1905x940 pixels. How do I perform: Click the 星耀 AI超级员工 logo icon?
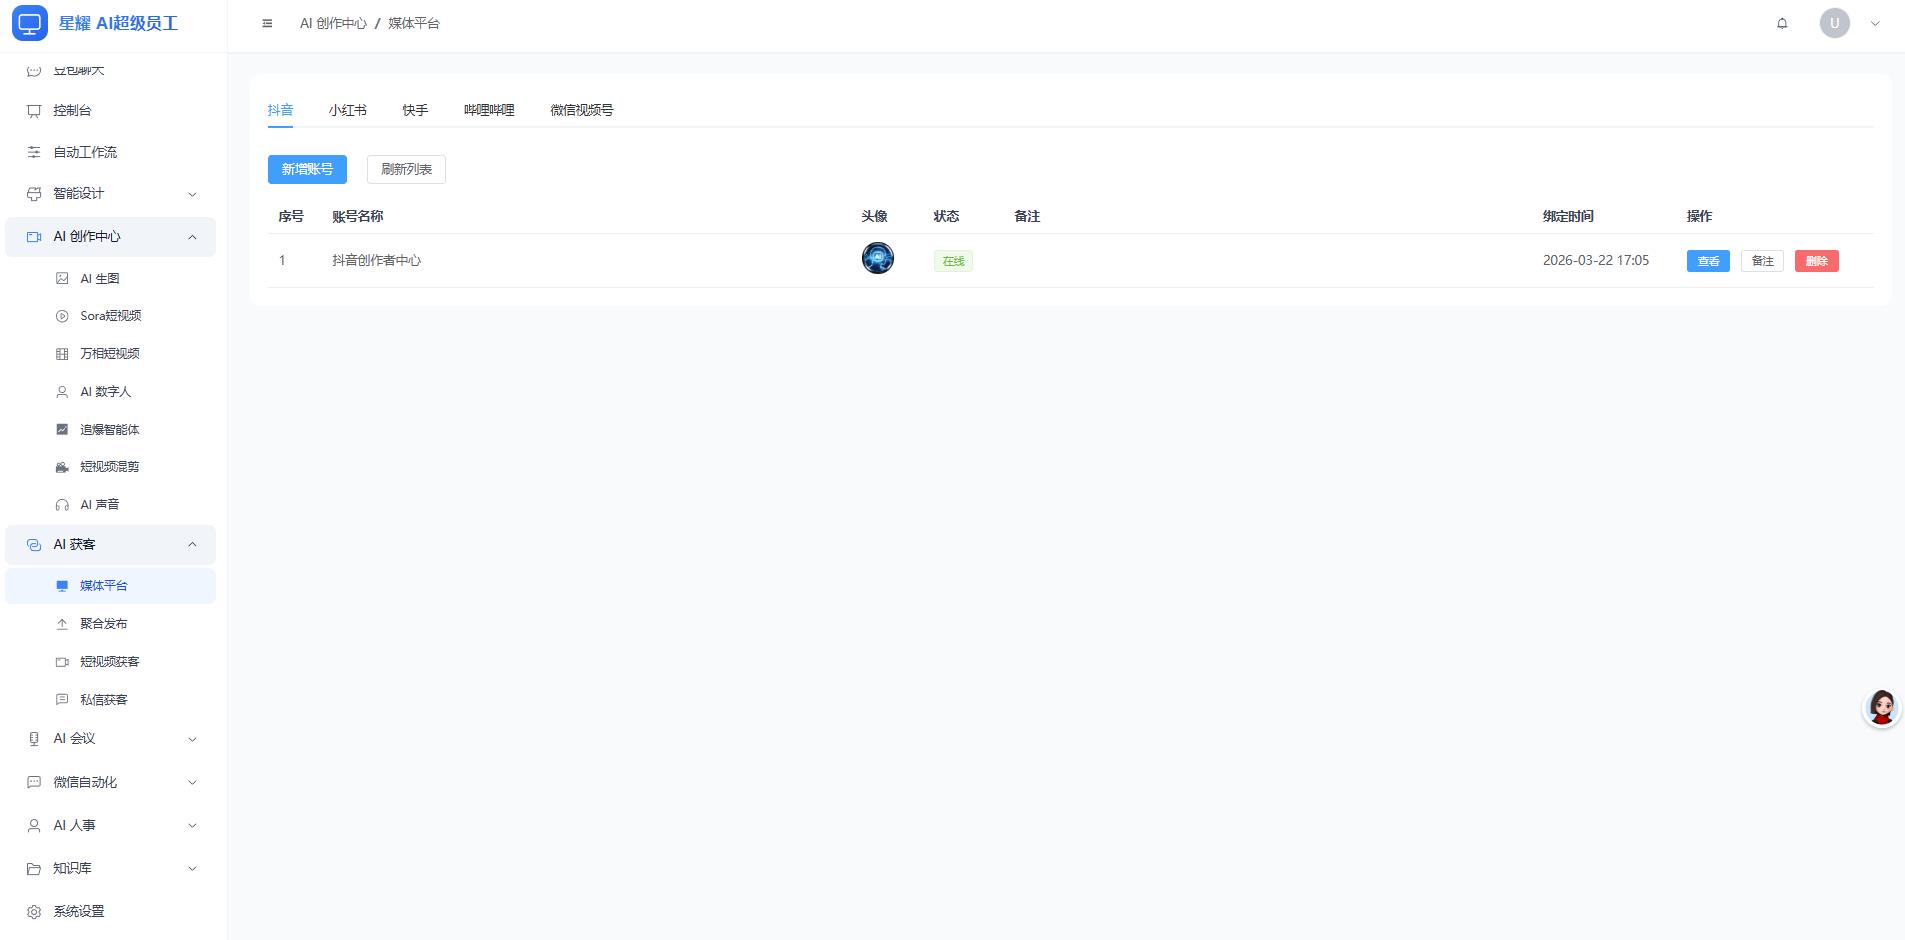tap(30, 23)
